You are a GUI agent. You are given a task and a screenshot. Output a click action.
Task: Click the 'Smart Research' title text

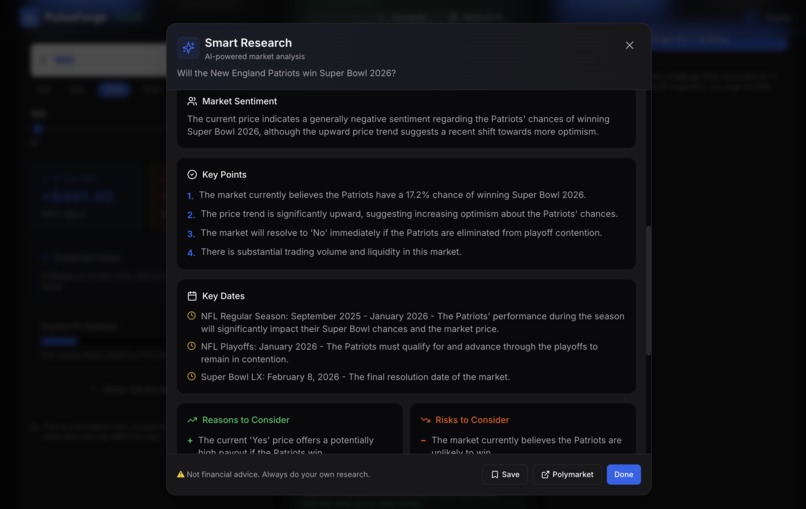pos(248,43)
